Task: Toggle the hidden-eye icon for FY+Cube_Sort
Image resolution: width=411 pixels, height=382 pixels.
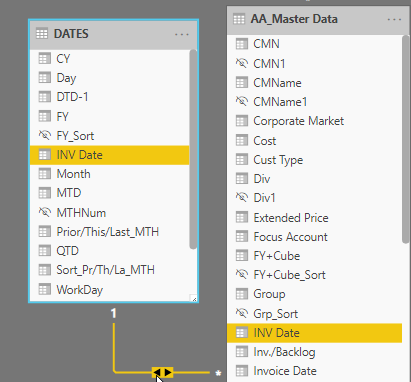Action: [x=242, y=274]
